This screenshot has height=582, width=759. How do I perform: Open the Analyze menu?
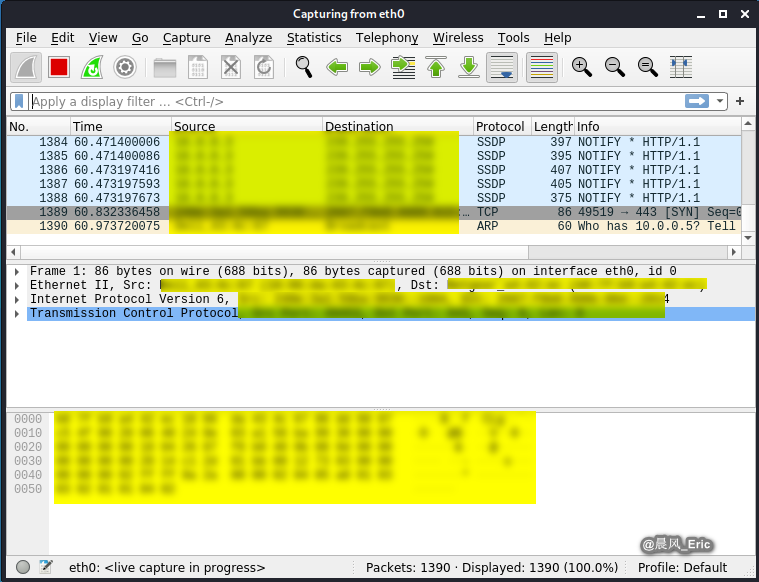click(x=248, y=38)
